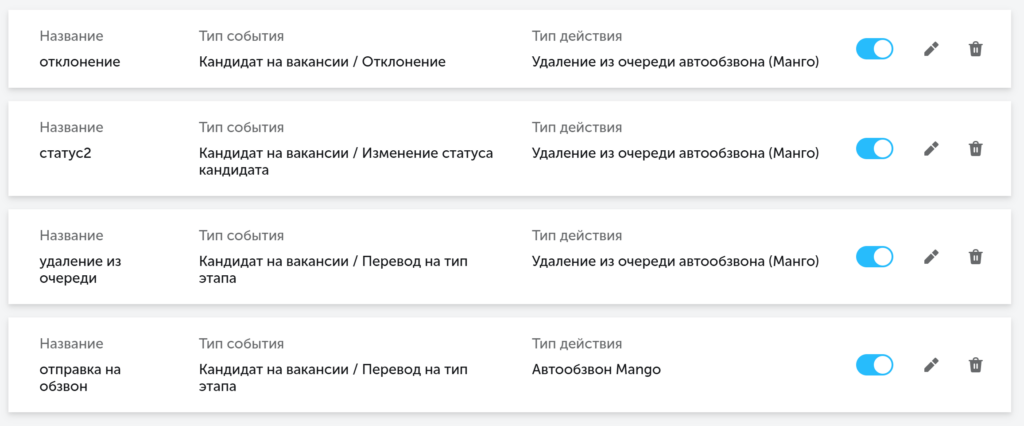The width and height of the screenshot is (1024, 426).
Task: Click "Кандидат на вакансии / Отклонение" event text
Action: click(322, 62)
